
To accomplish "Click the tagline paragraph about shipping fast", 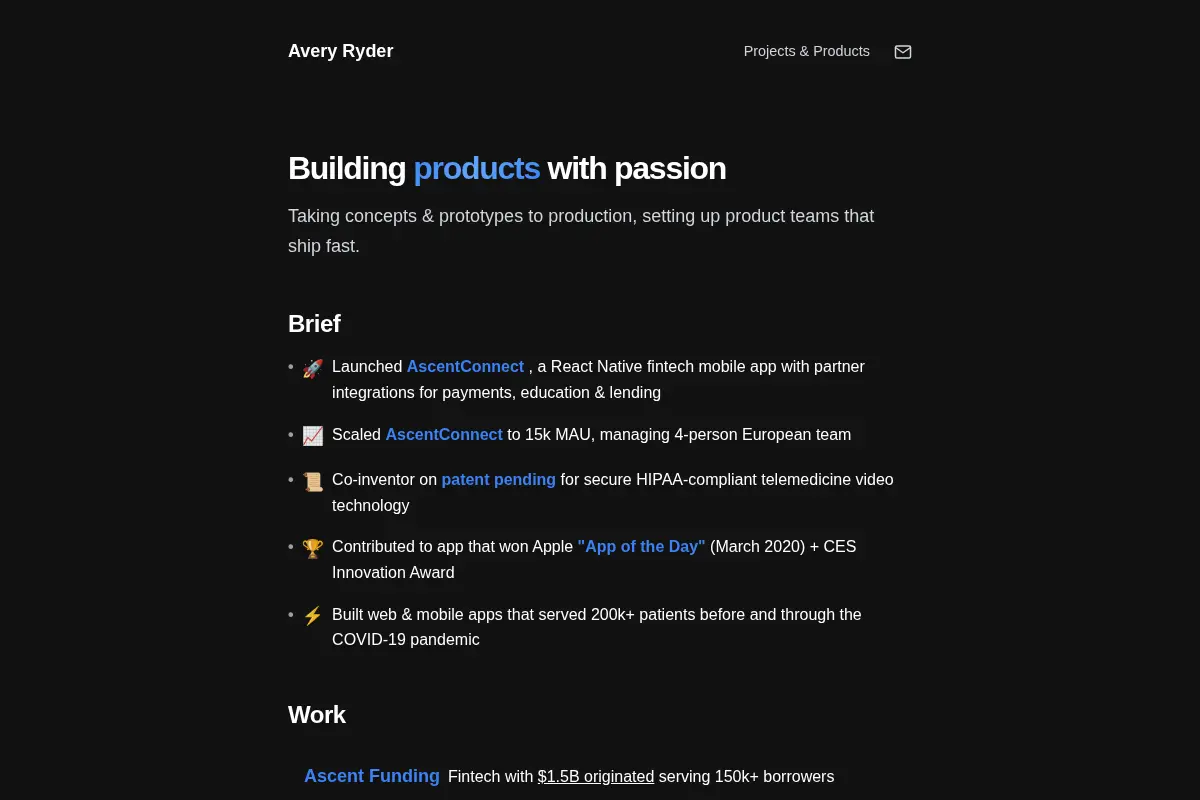I will pos(581,231).
